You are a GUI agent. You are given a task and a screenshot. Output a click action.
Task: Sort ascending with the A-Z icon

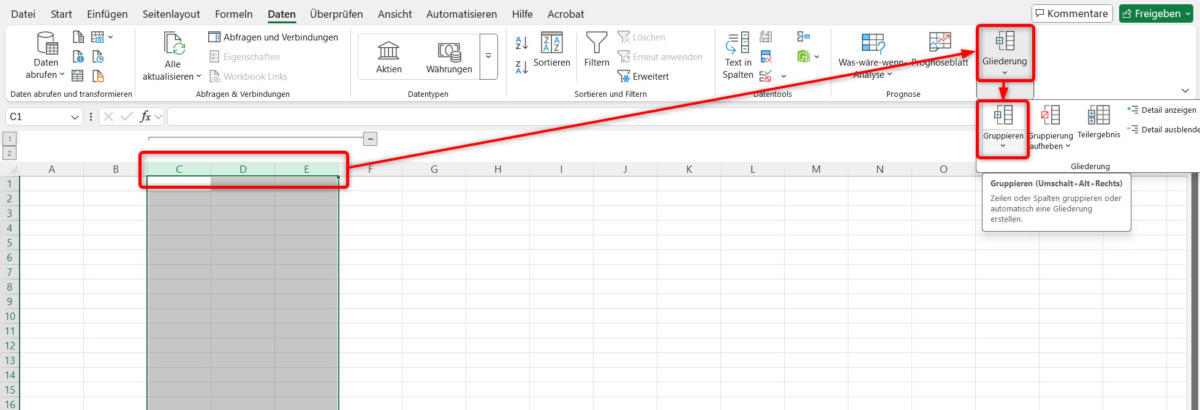(521, 43)
